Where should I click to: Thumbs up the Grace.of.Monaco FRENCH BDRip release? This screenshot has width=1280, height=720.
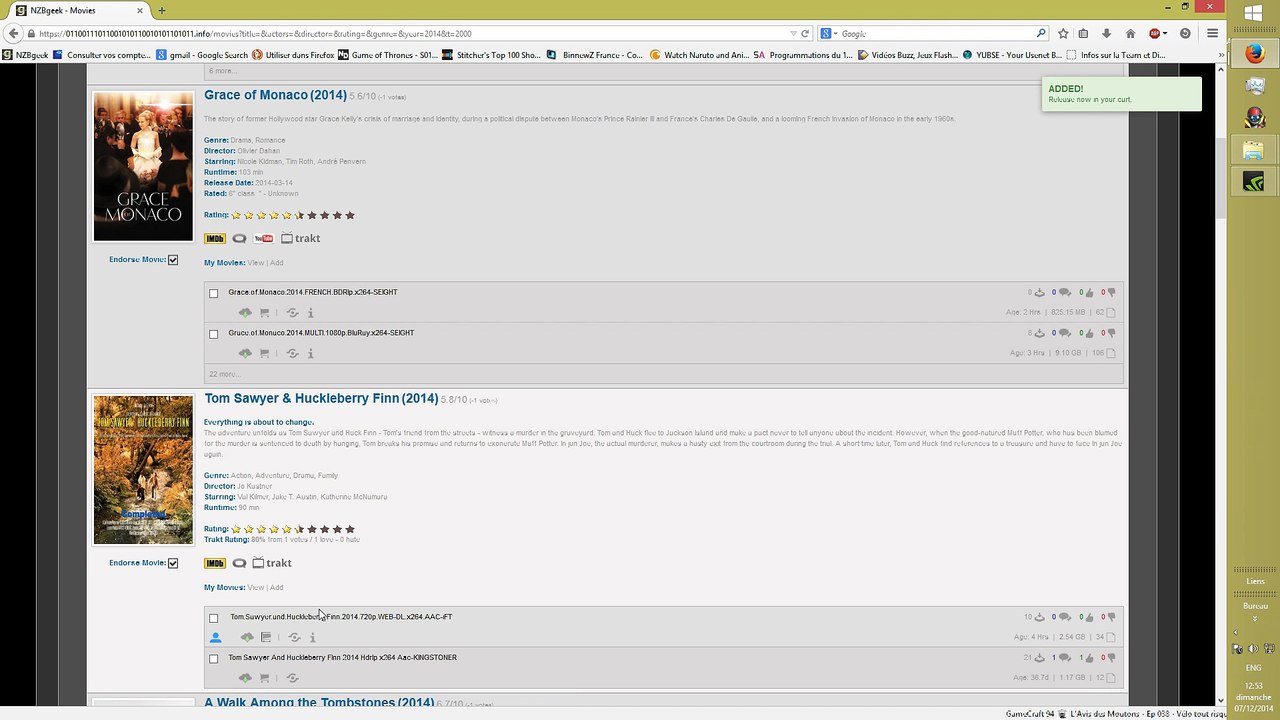pyautogui.click(x=1091, y=292)
